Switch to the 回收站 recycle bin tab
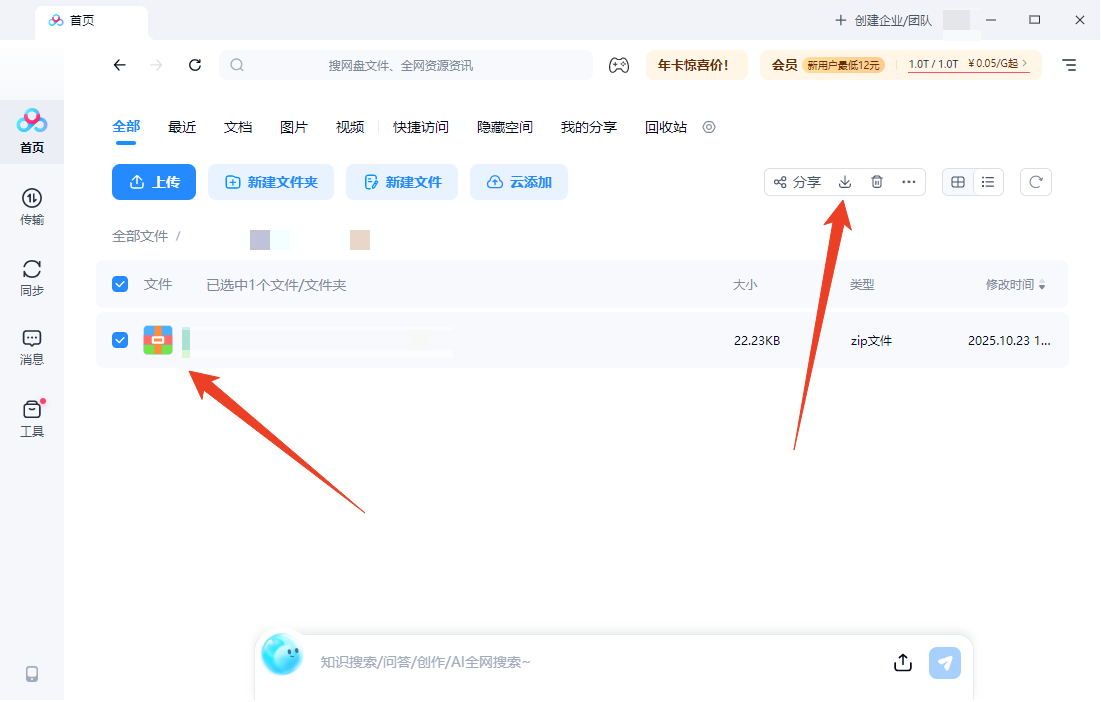 tap(665, 127)
